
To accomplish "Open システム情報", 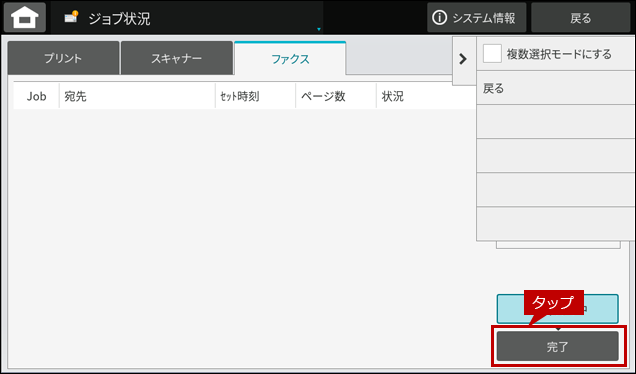I will 477,18.
